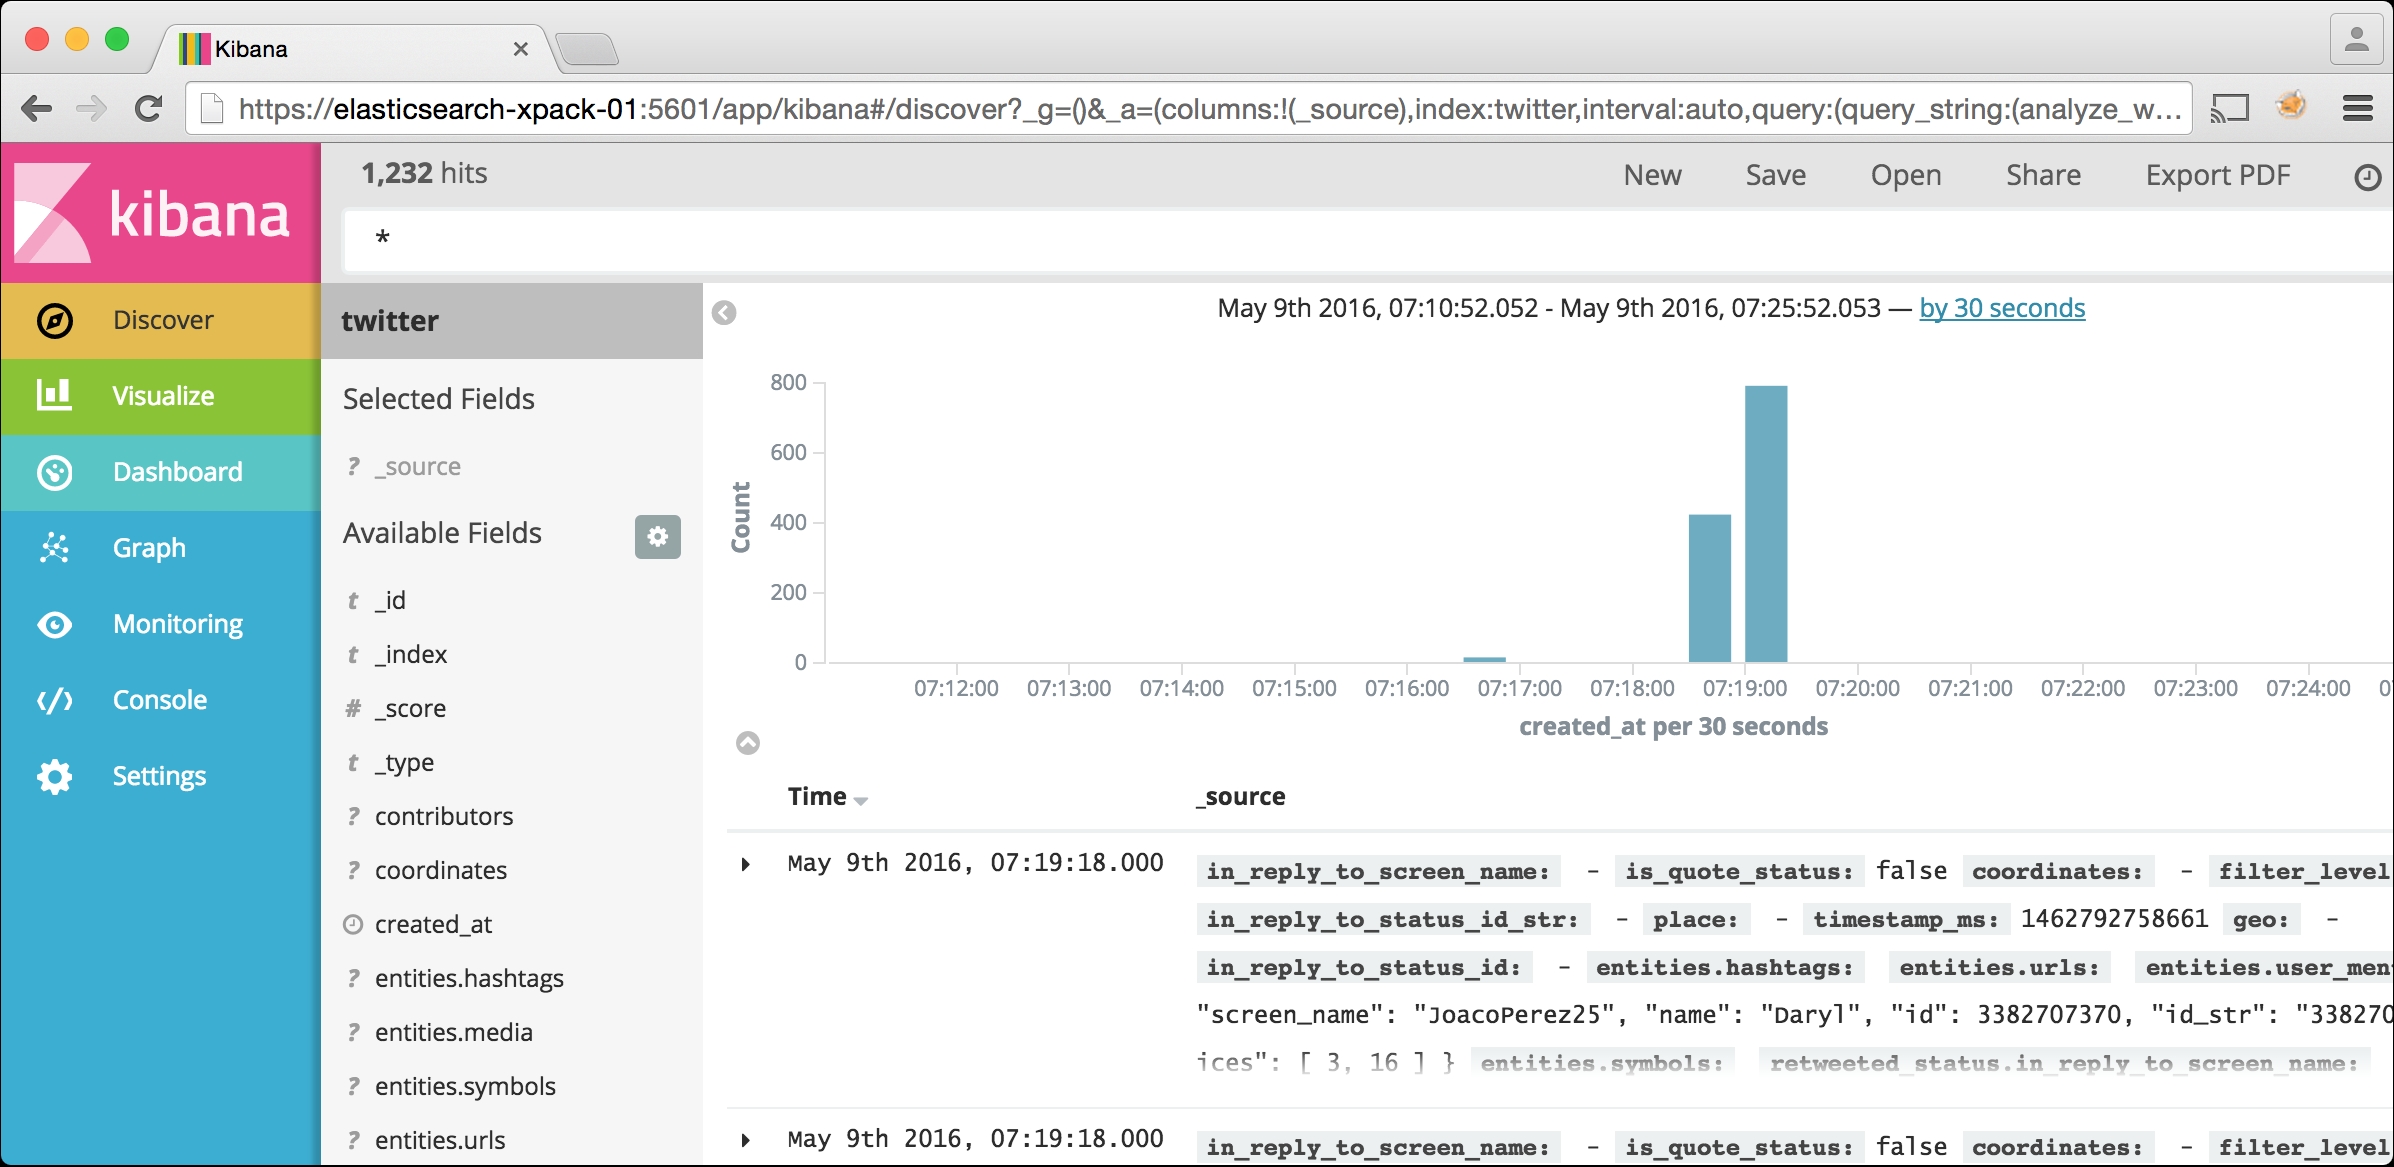Click the _type field
2394x1167 pixels.
tap(403, 762)
